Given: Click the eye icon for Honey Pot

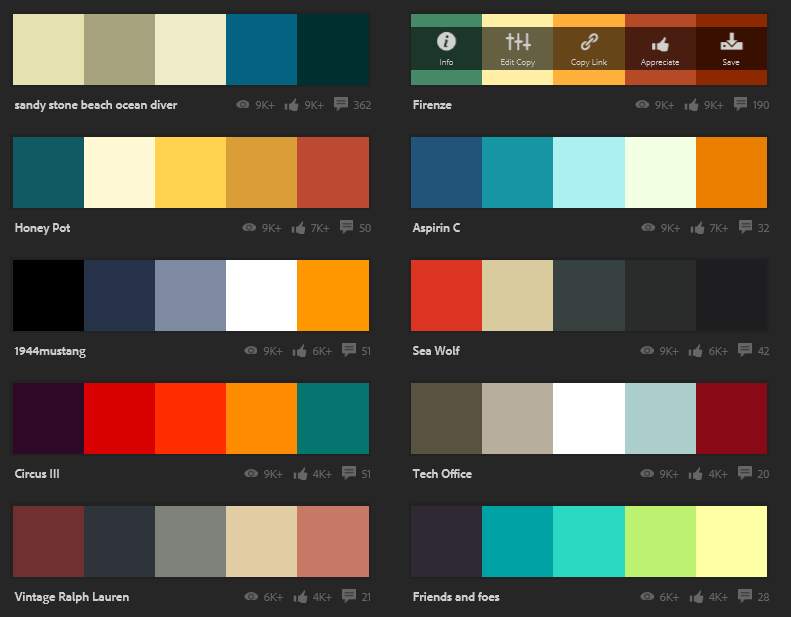Looking at the screenshot, I should coord(249,228).
